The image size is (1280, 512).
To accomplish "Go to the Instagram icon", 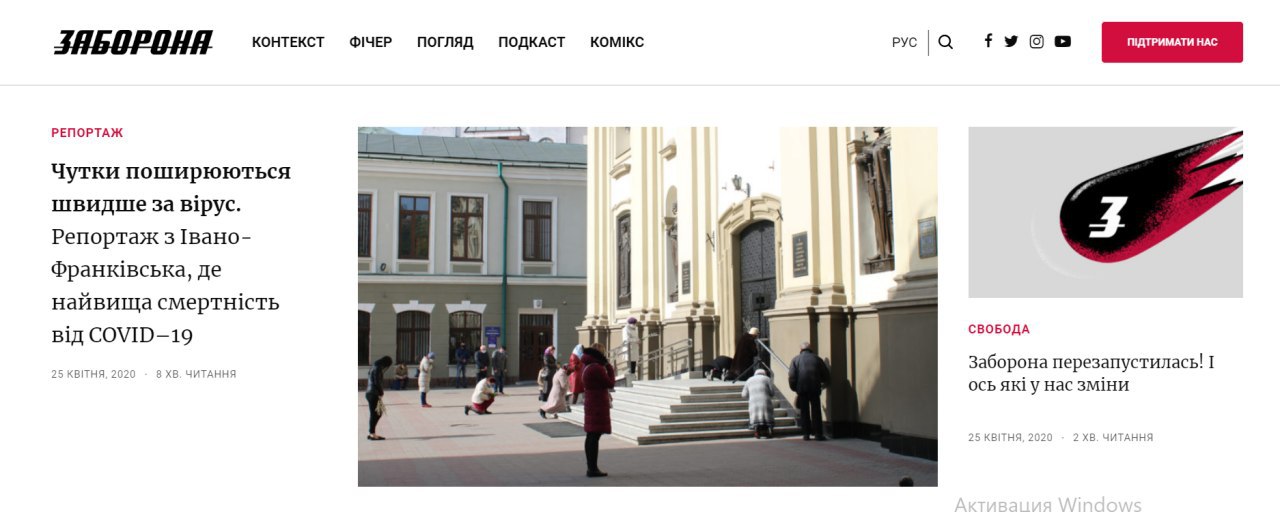I will click(x=1037, y=42).
